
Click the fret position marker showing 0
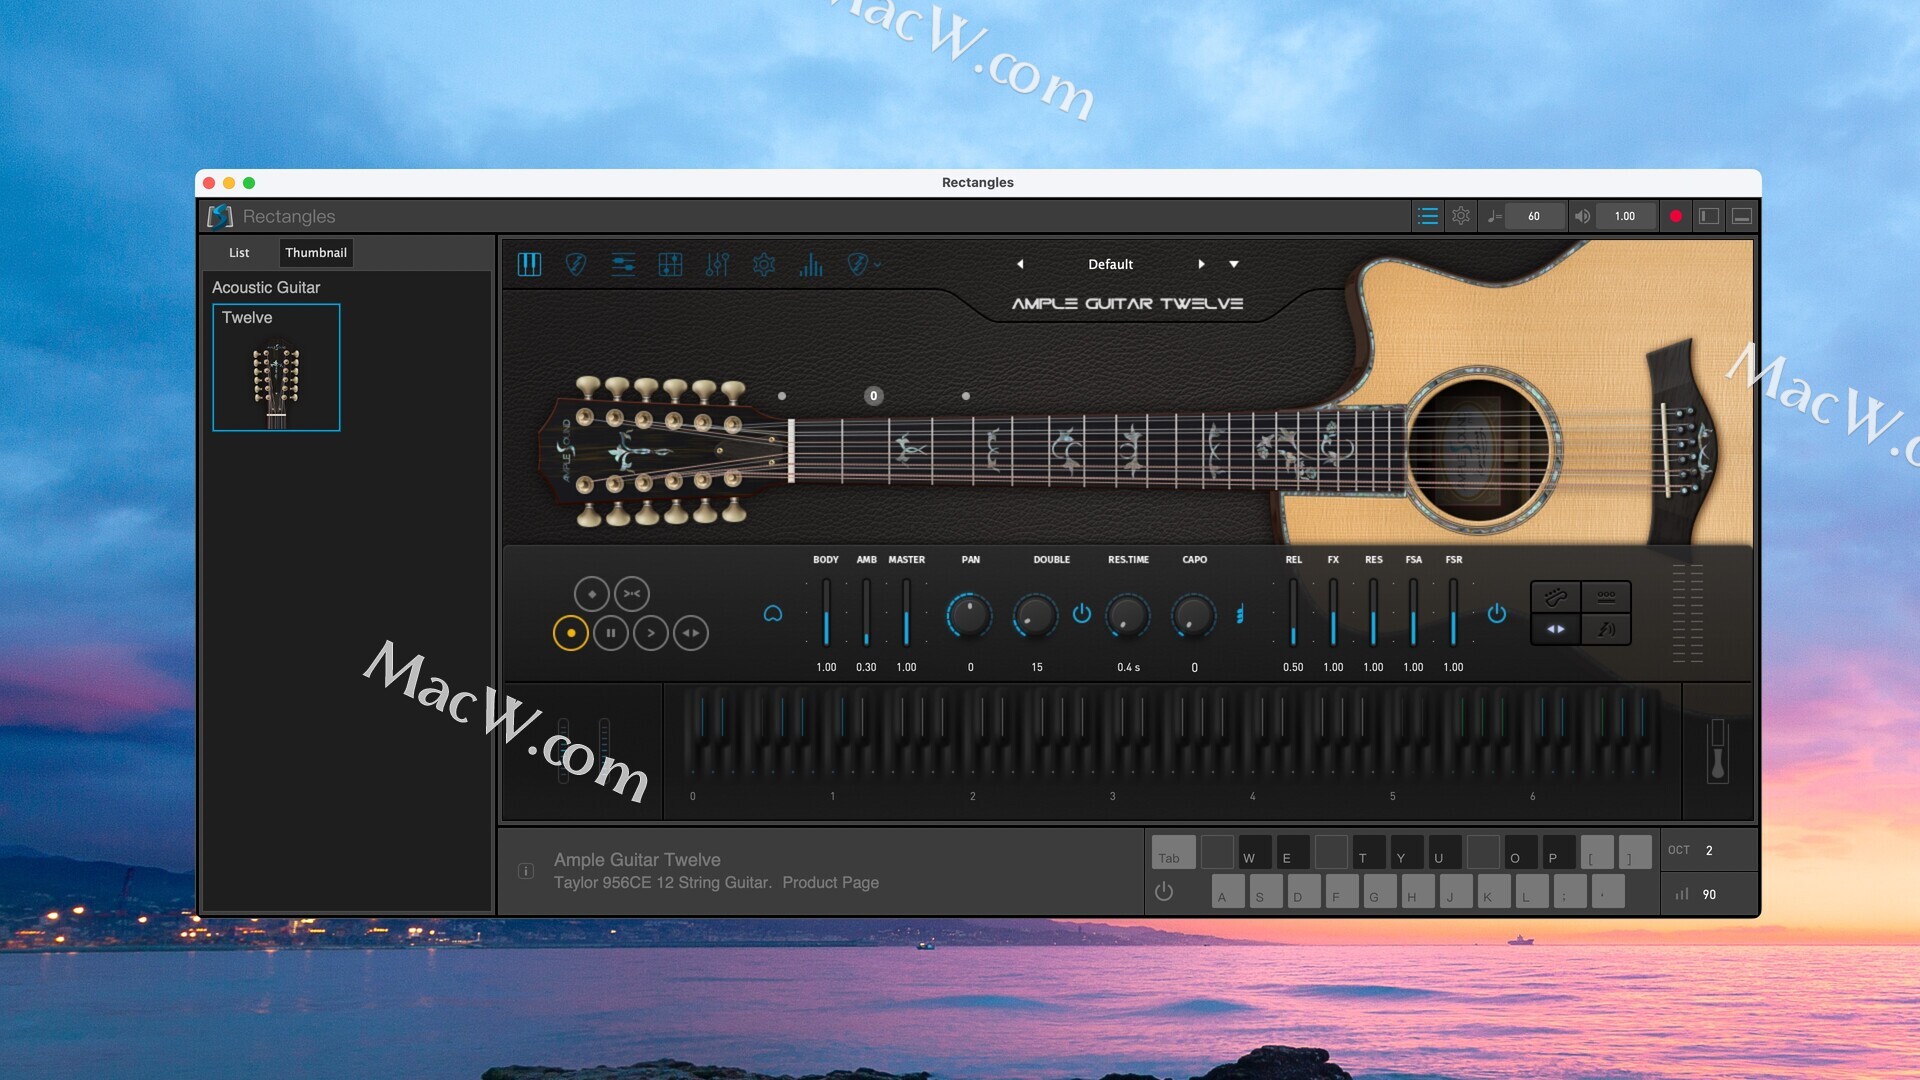(873, 396)
